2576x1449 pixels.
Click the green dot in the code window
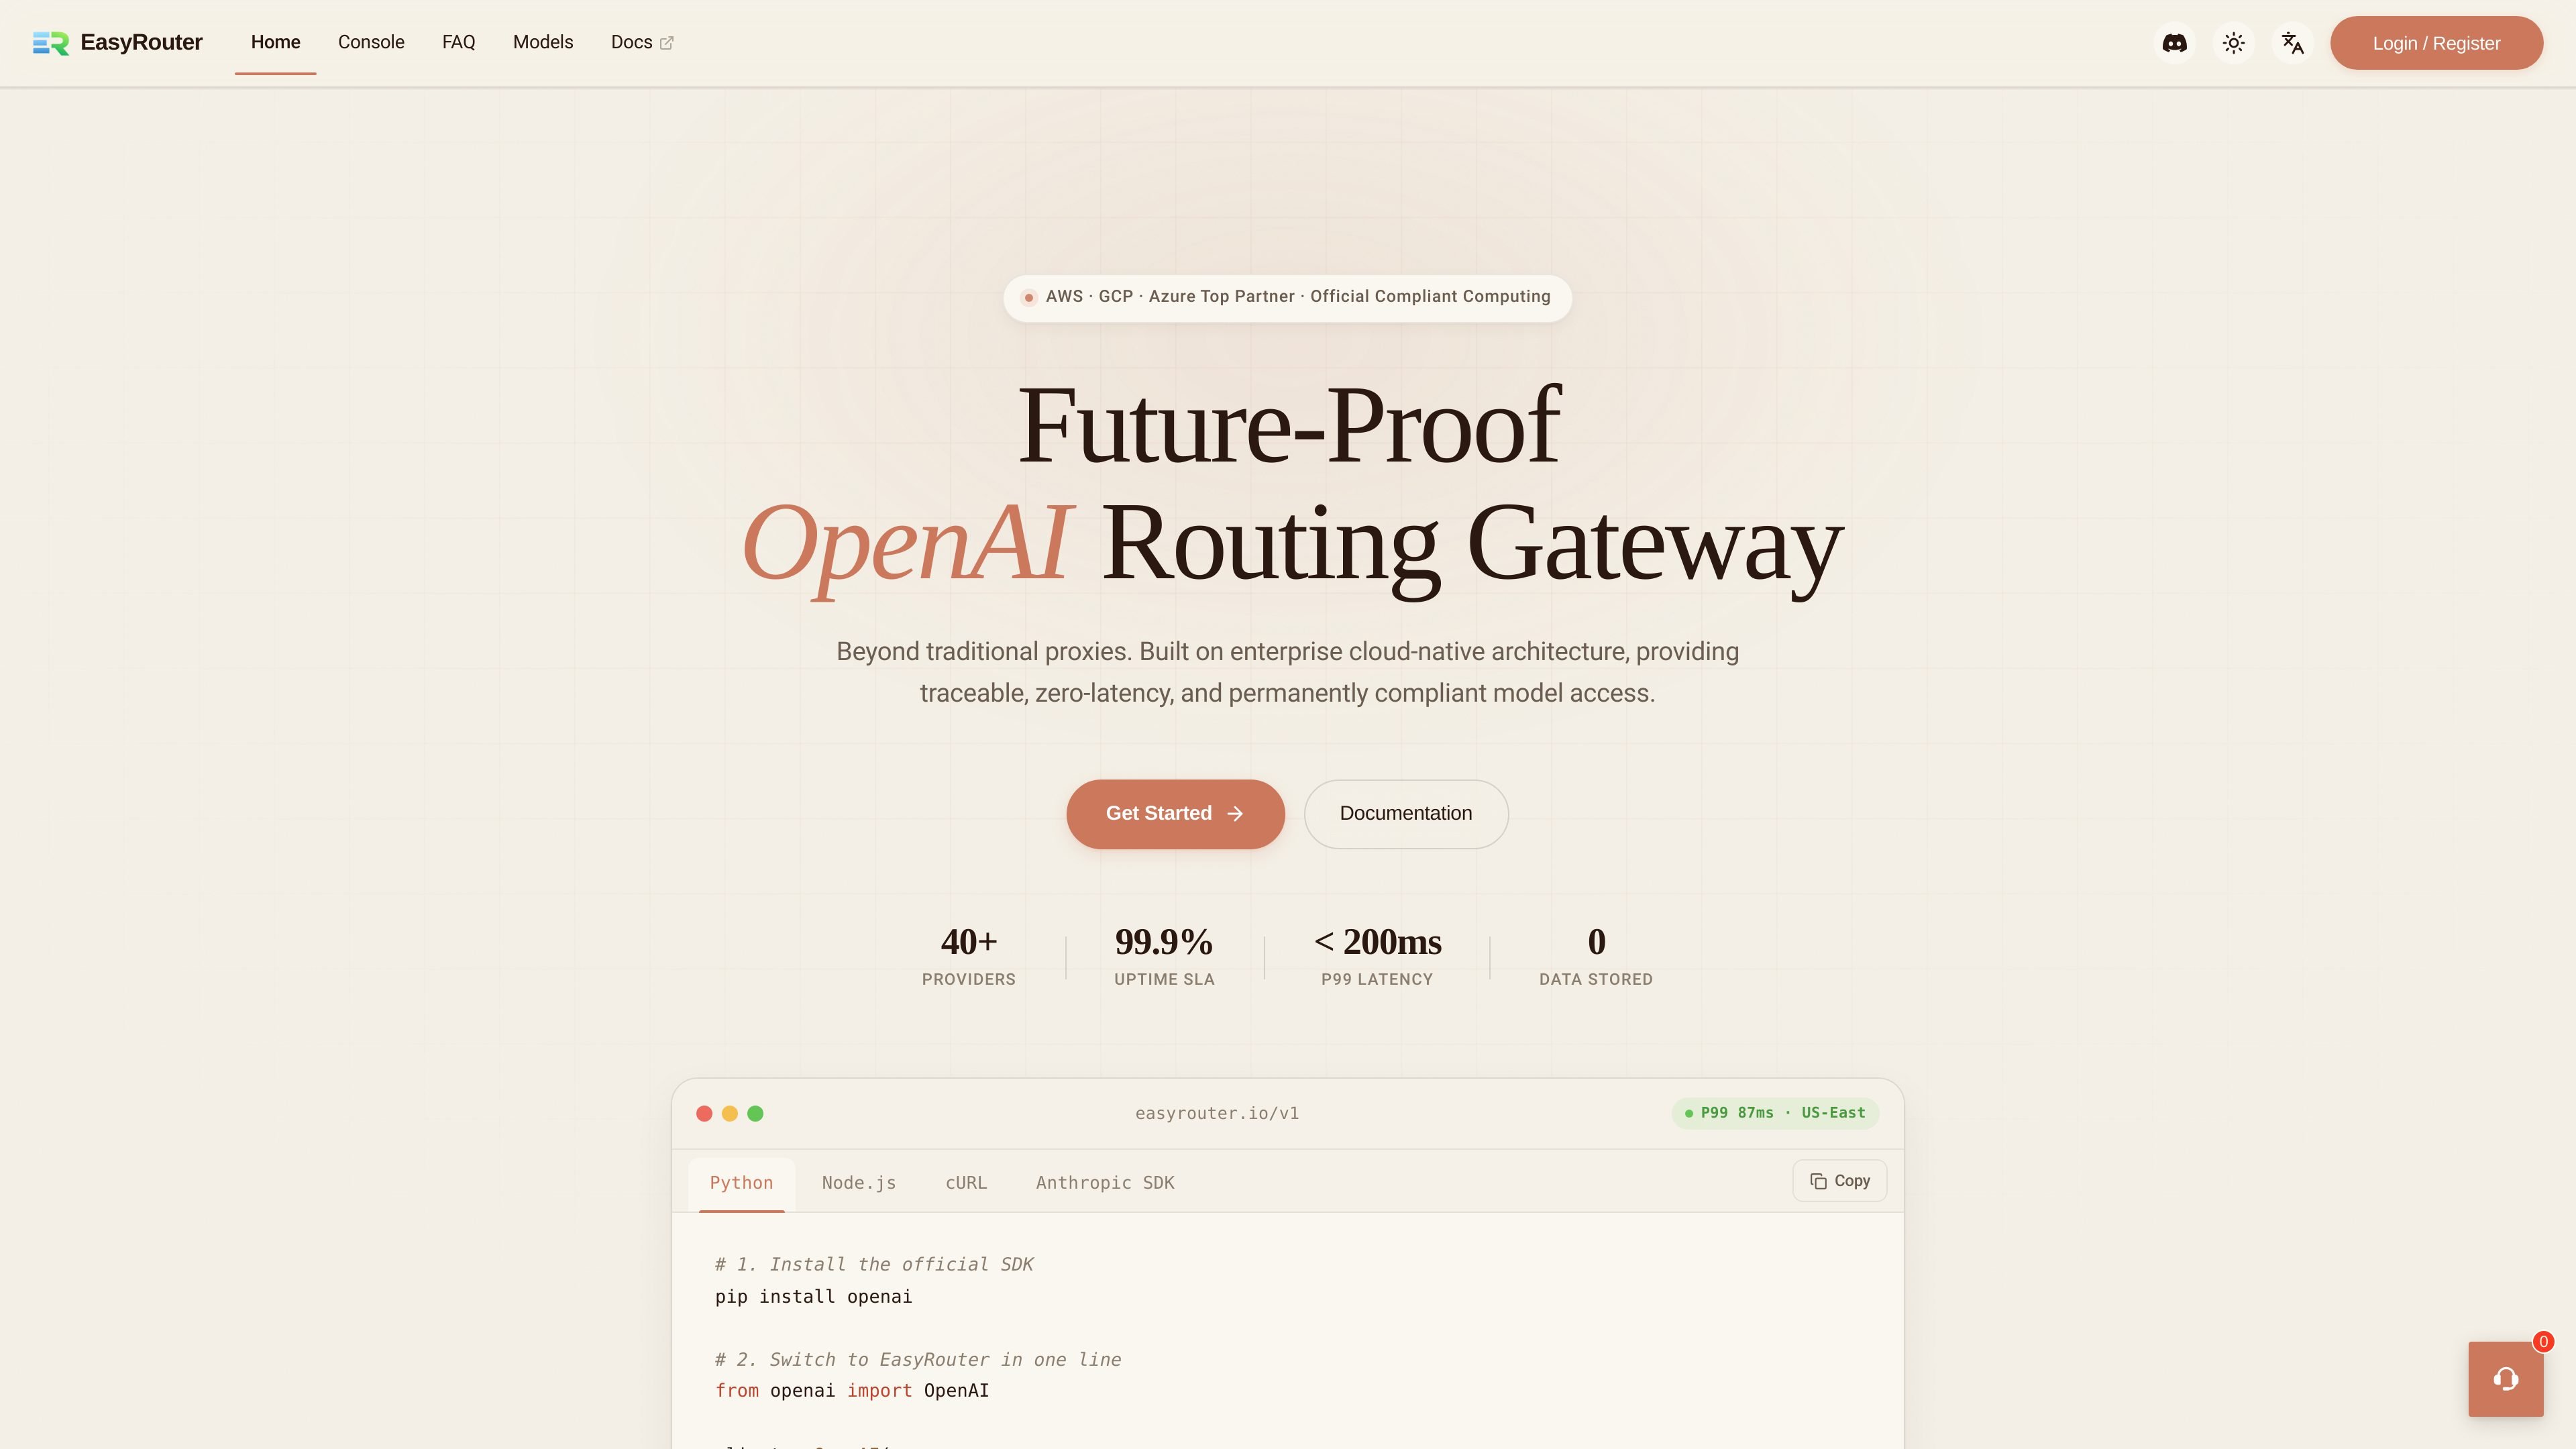(755, 1114)
